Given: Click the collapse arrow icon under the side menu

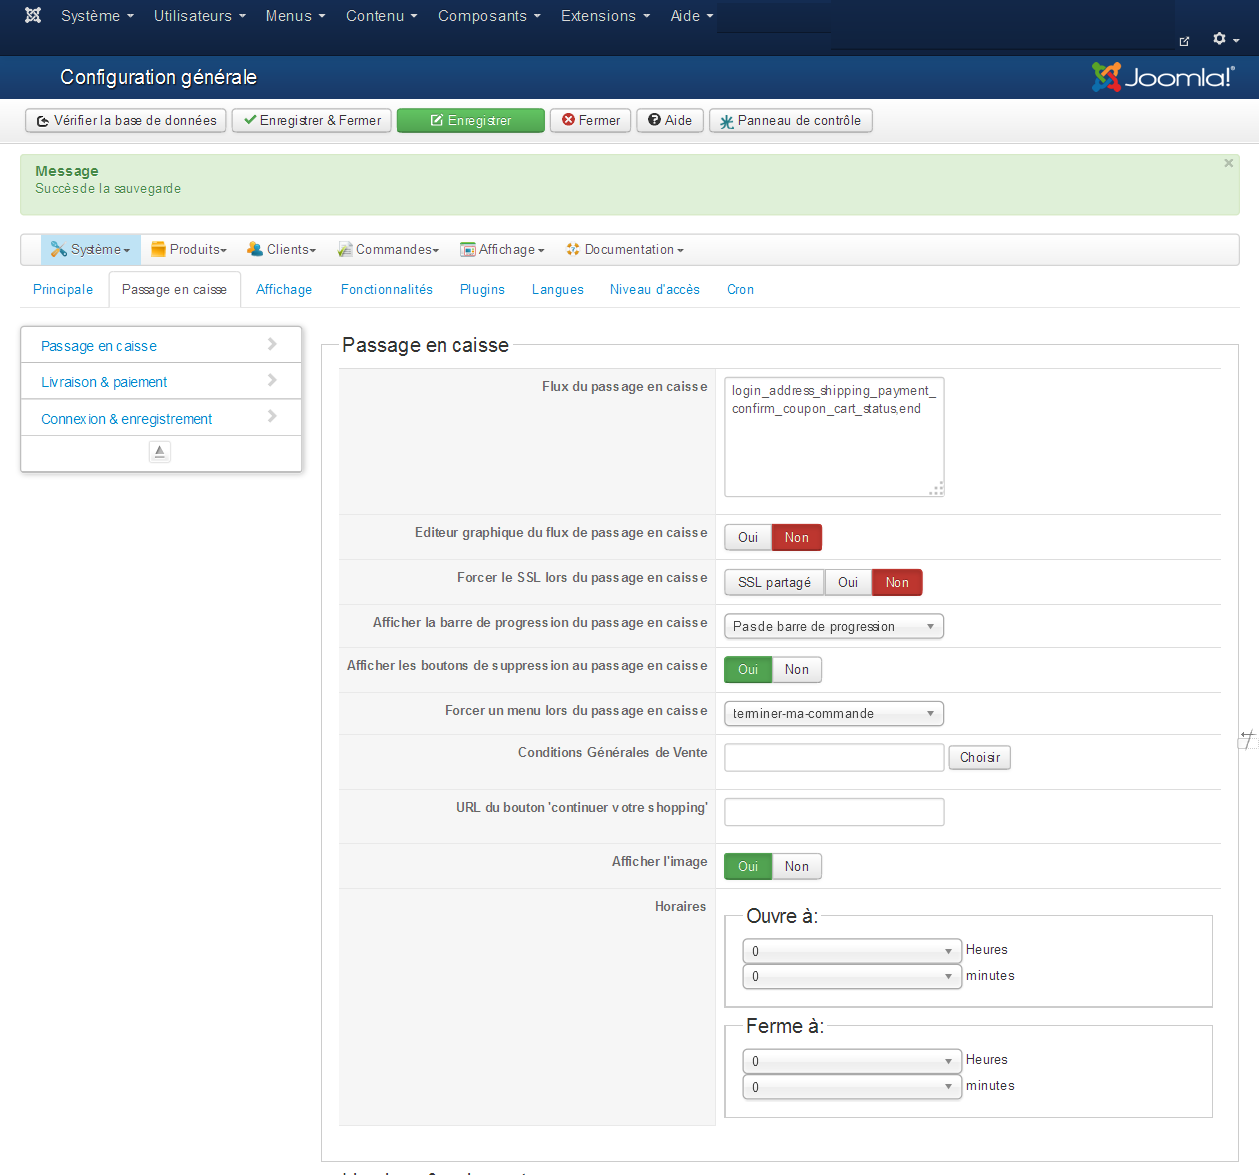Looking at the screenshot, I should pyautogui.click(x=160, y=452).
